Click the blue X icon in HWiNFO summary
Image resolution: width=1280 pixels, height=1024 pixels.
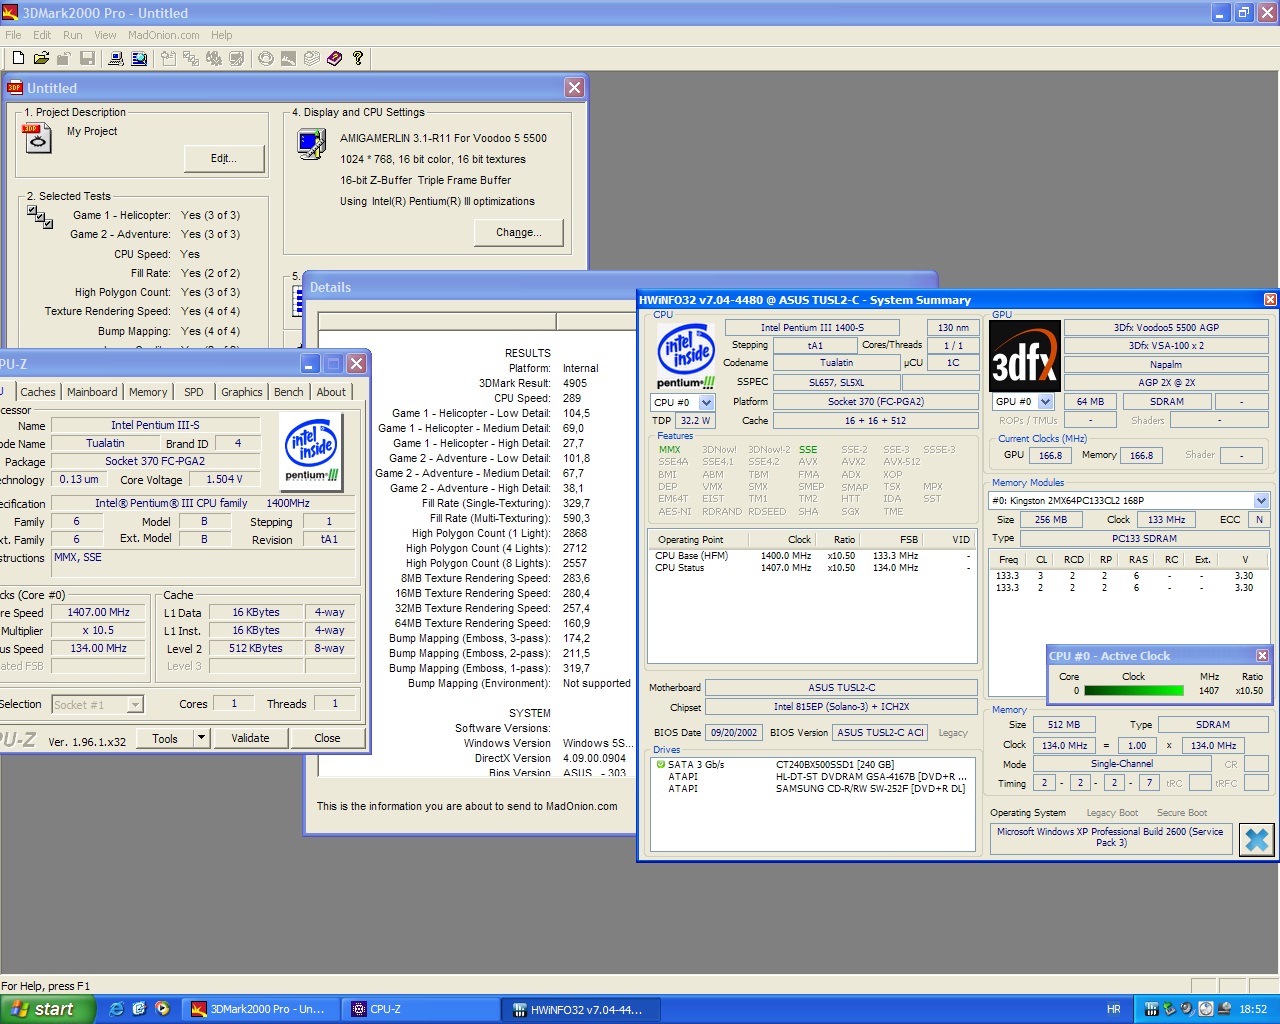pos(1256,840)
